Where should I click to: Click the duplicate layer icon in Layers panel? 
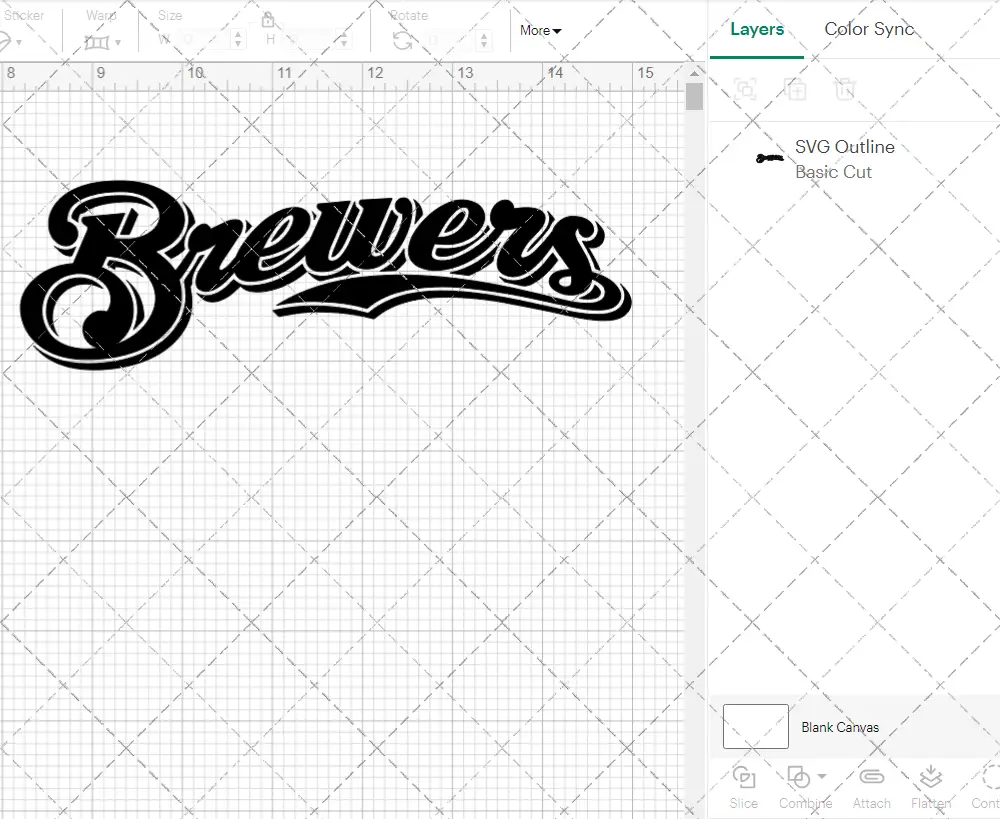coord(795,89)
